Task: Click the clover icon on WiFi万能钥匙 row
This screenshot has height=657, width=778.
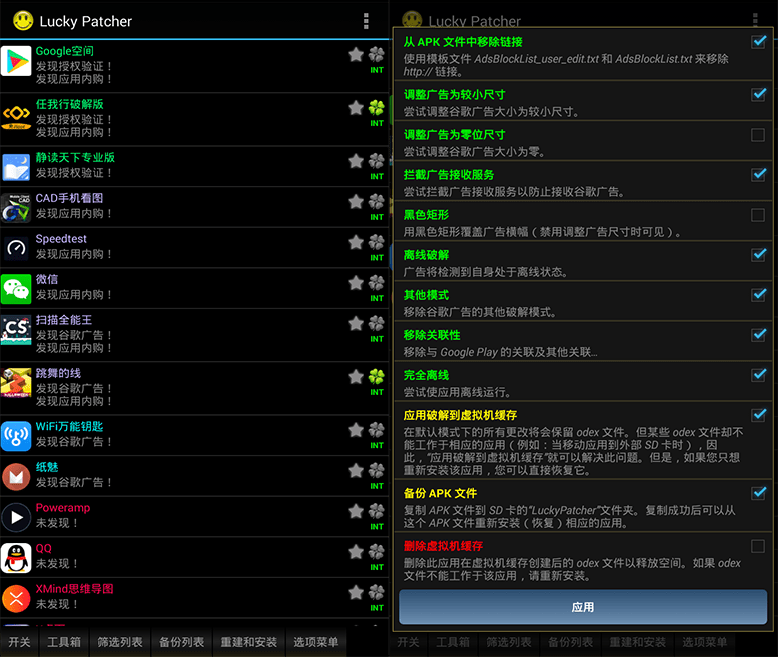Action: point(377,430)
